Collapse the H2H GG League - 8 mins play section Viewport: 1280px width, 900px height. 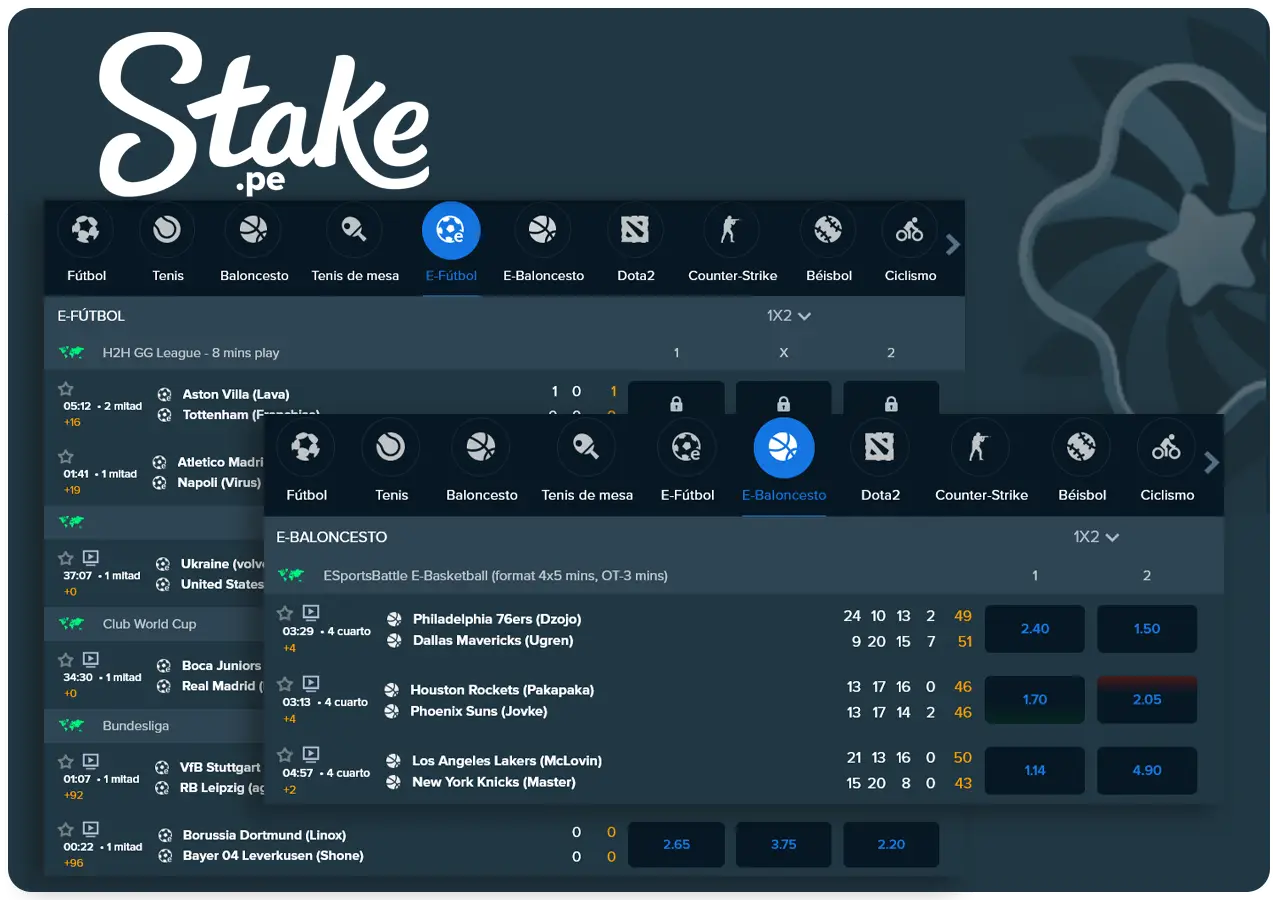coord(504,353)
